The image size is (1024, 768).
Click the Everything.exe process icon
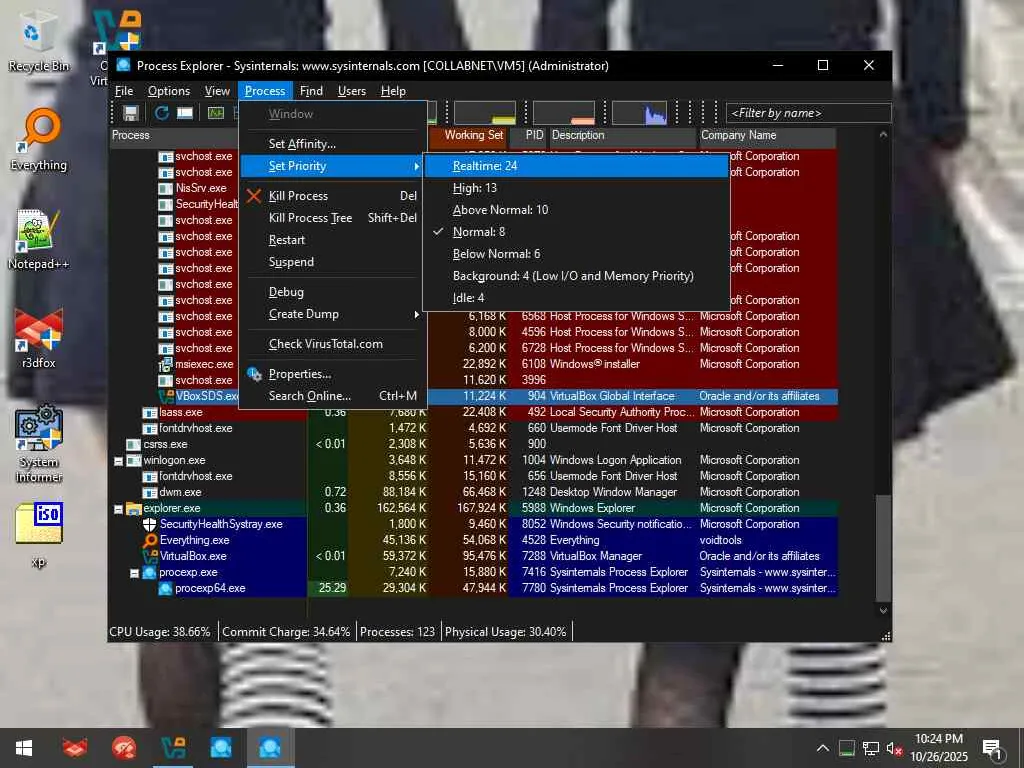pos(150,540)
